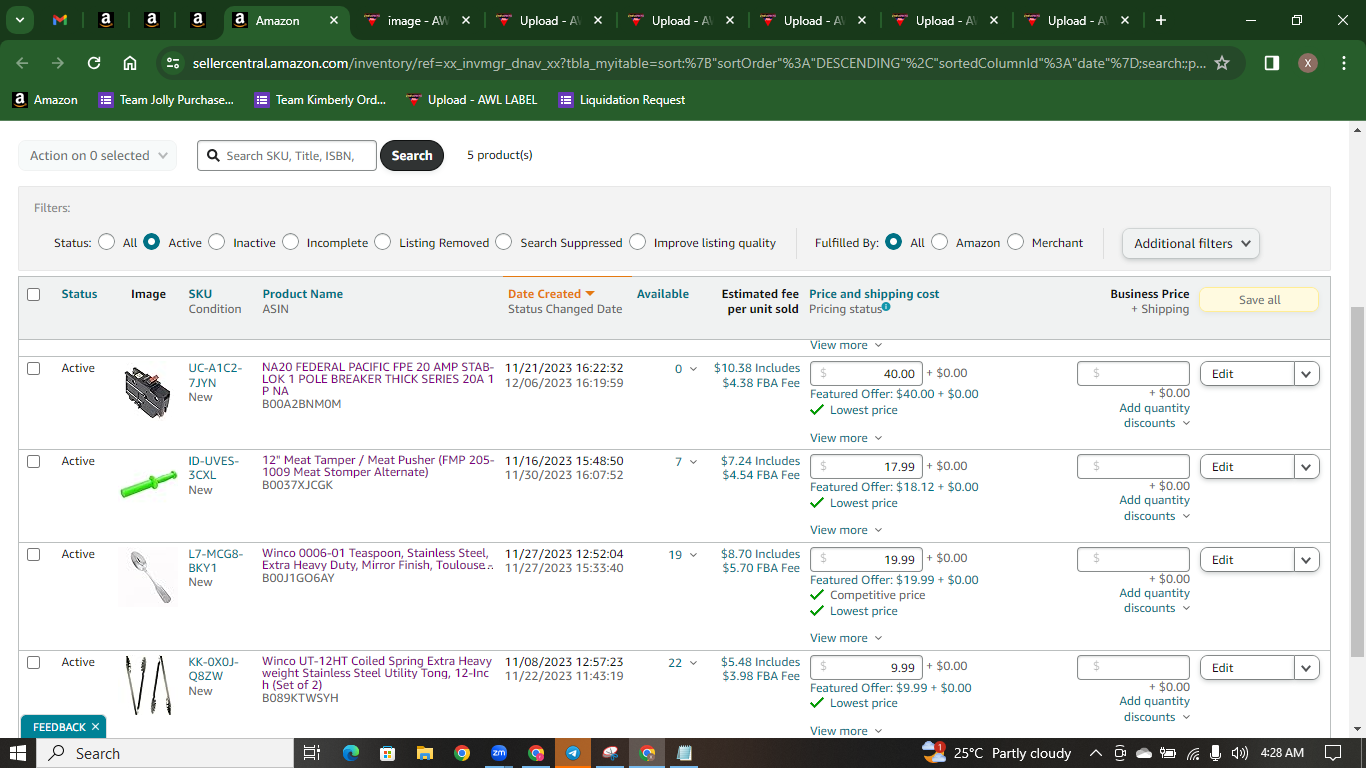The image size is (1366, 768).
Task: Open Telegram from the taskbar
Action: coord(572,753)
